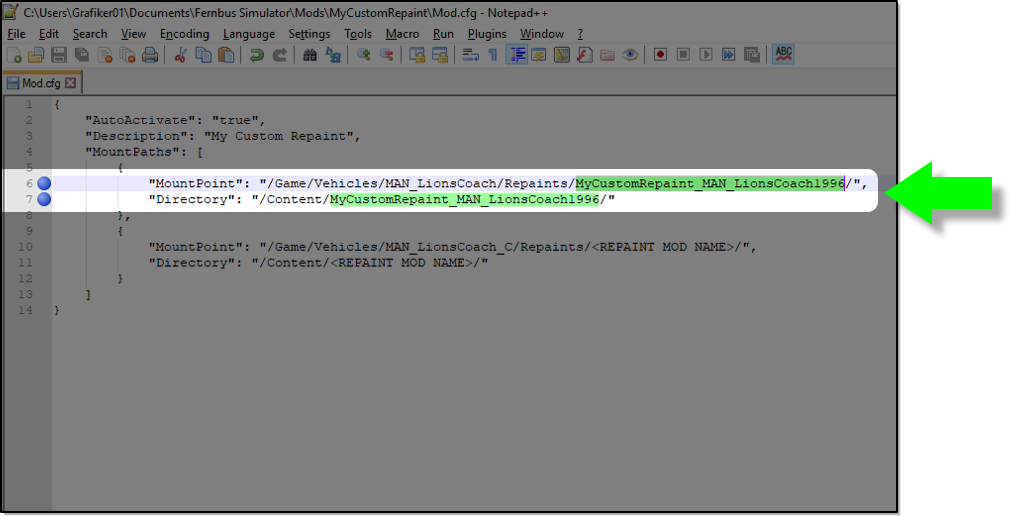The width and height of the screenshot is (1010, 516).
Task: Open the Language menu
Action: 249,33
